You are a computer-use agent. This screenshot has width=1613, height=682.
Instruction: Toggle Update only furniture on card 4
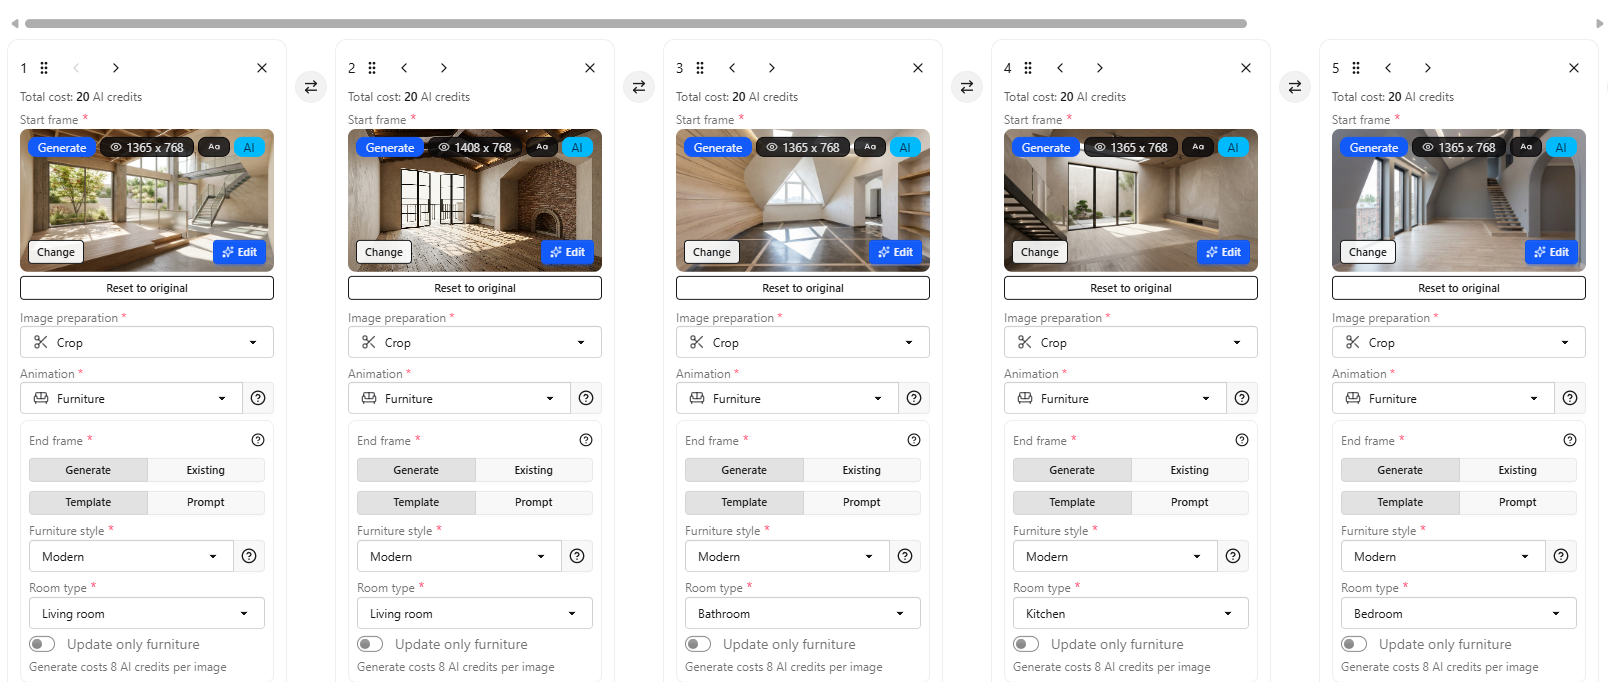[1026, 644]
